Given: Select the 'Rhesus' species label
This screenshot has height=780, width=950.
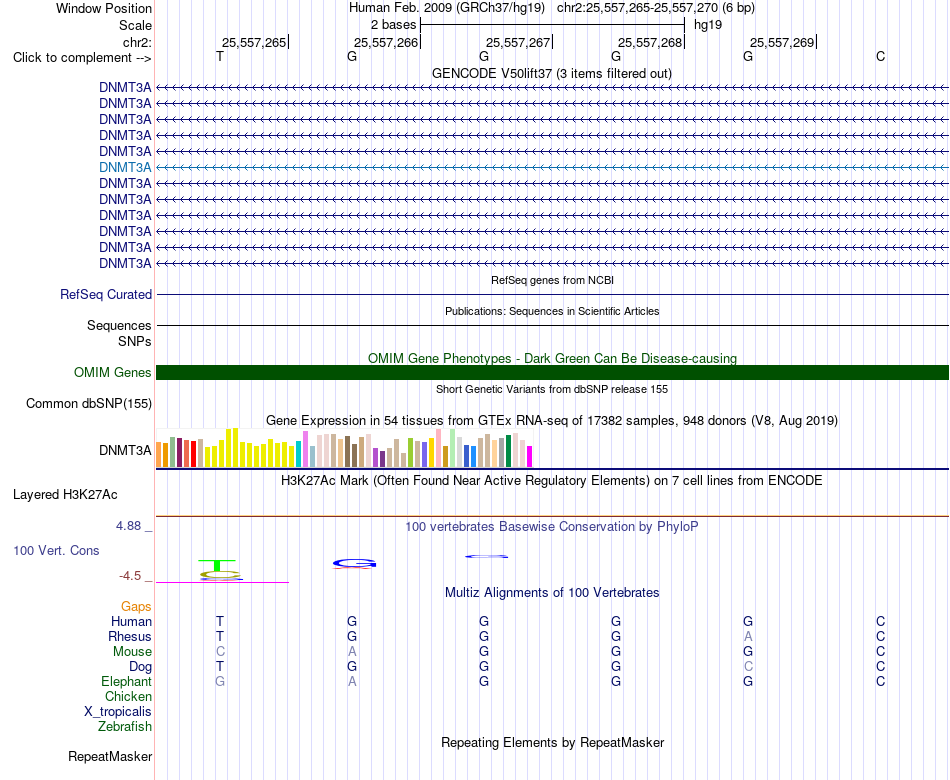Looking at the screenshot, I should [130, 636].
